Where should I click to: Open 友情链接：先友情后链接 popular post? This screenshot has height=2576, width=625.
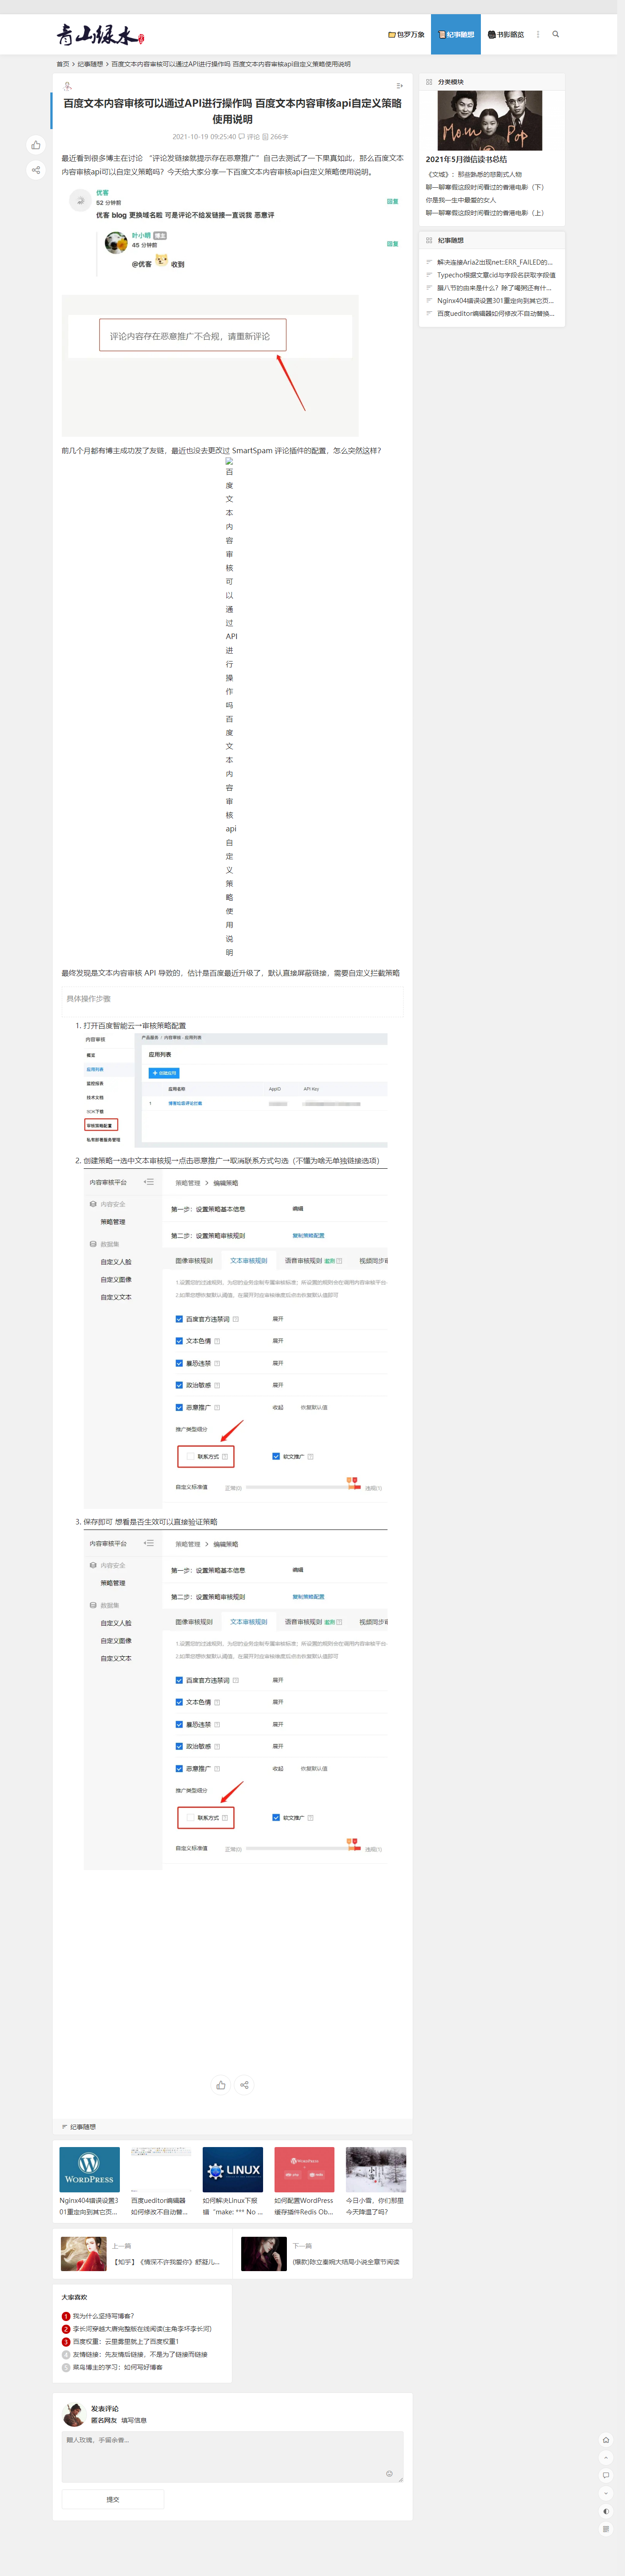coord(140,2355)
